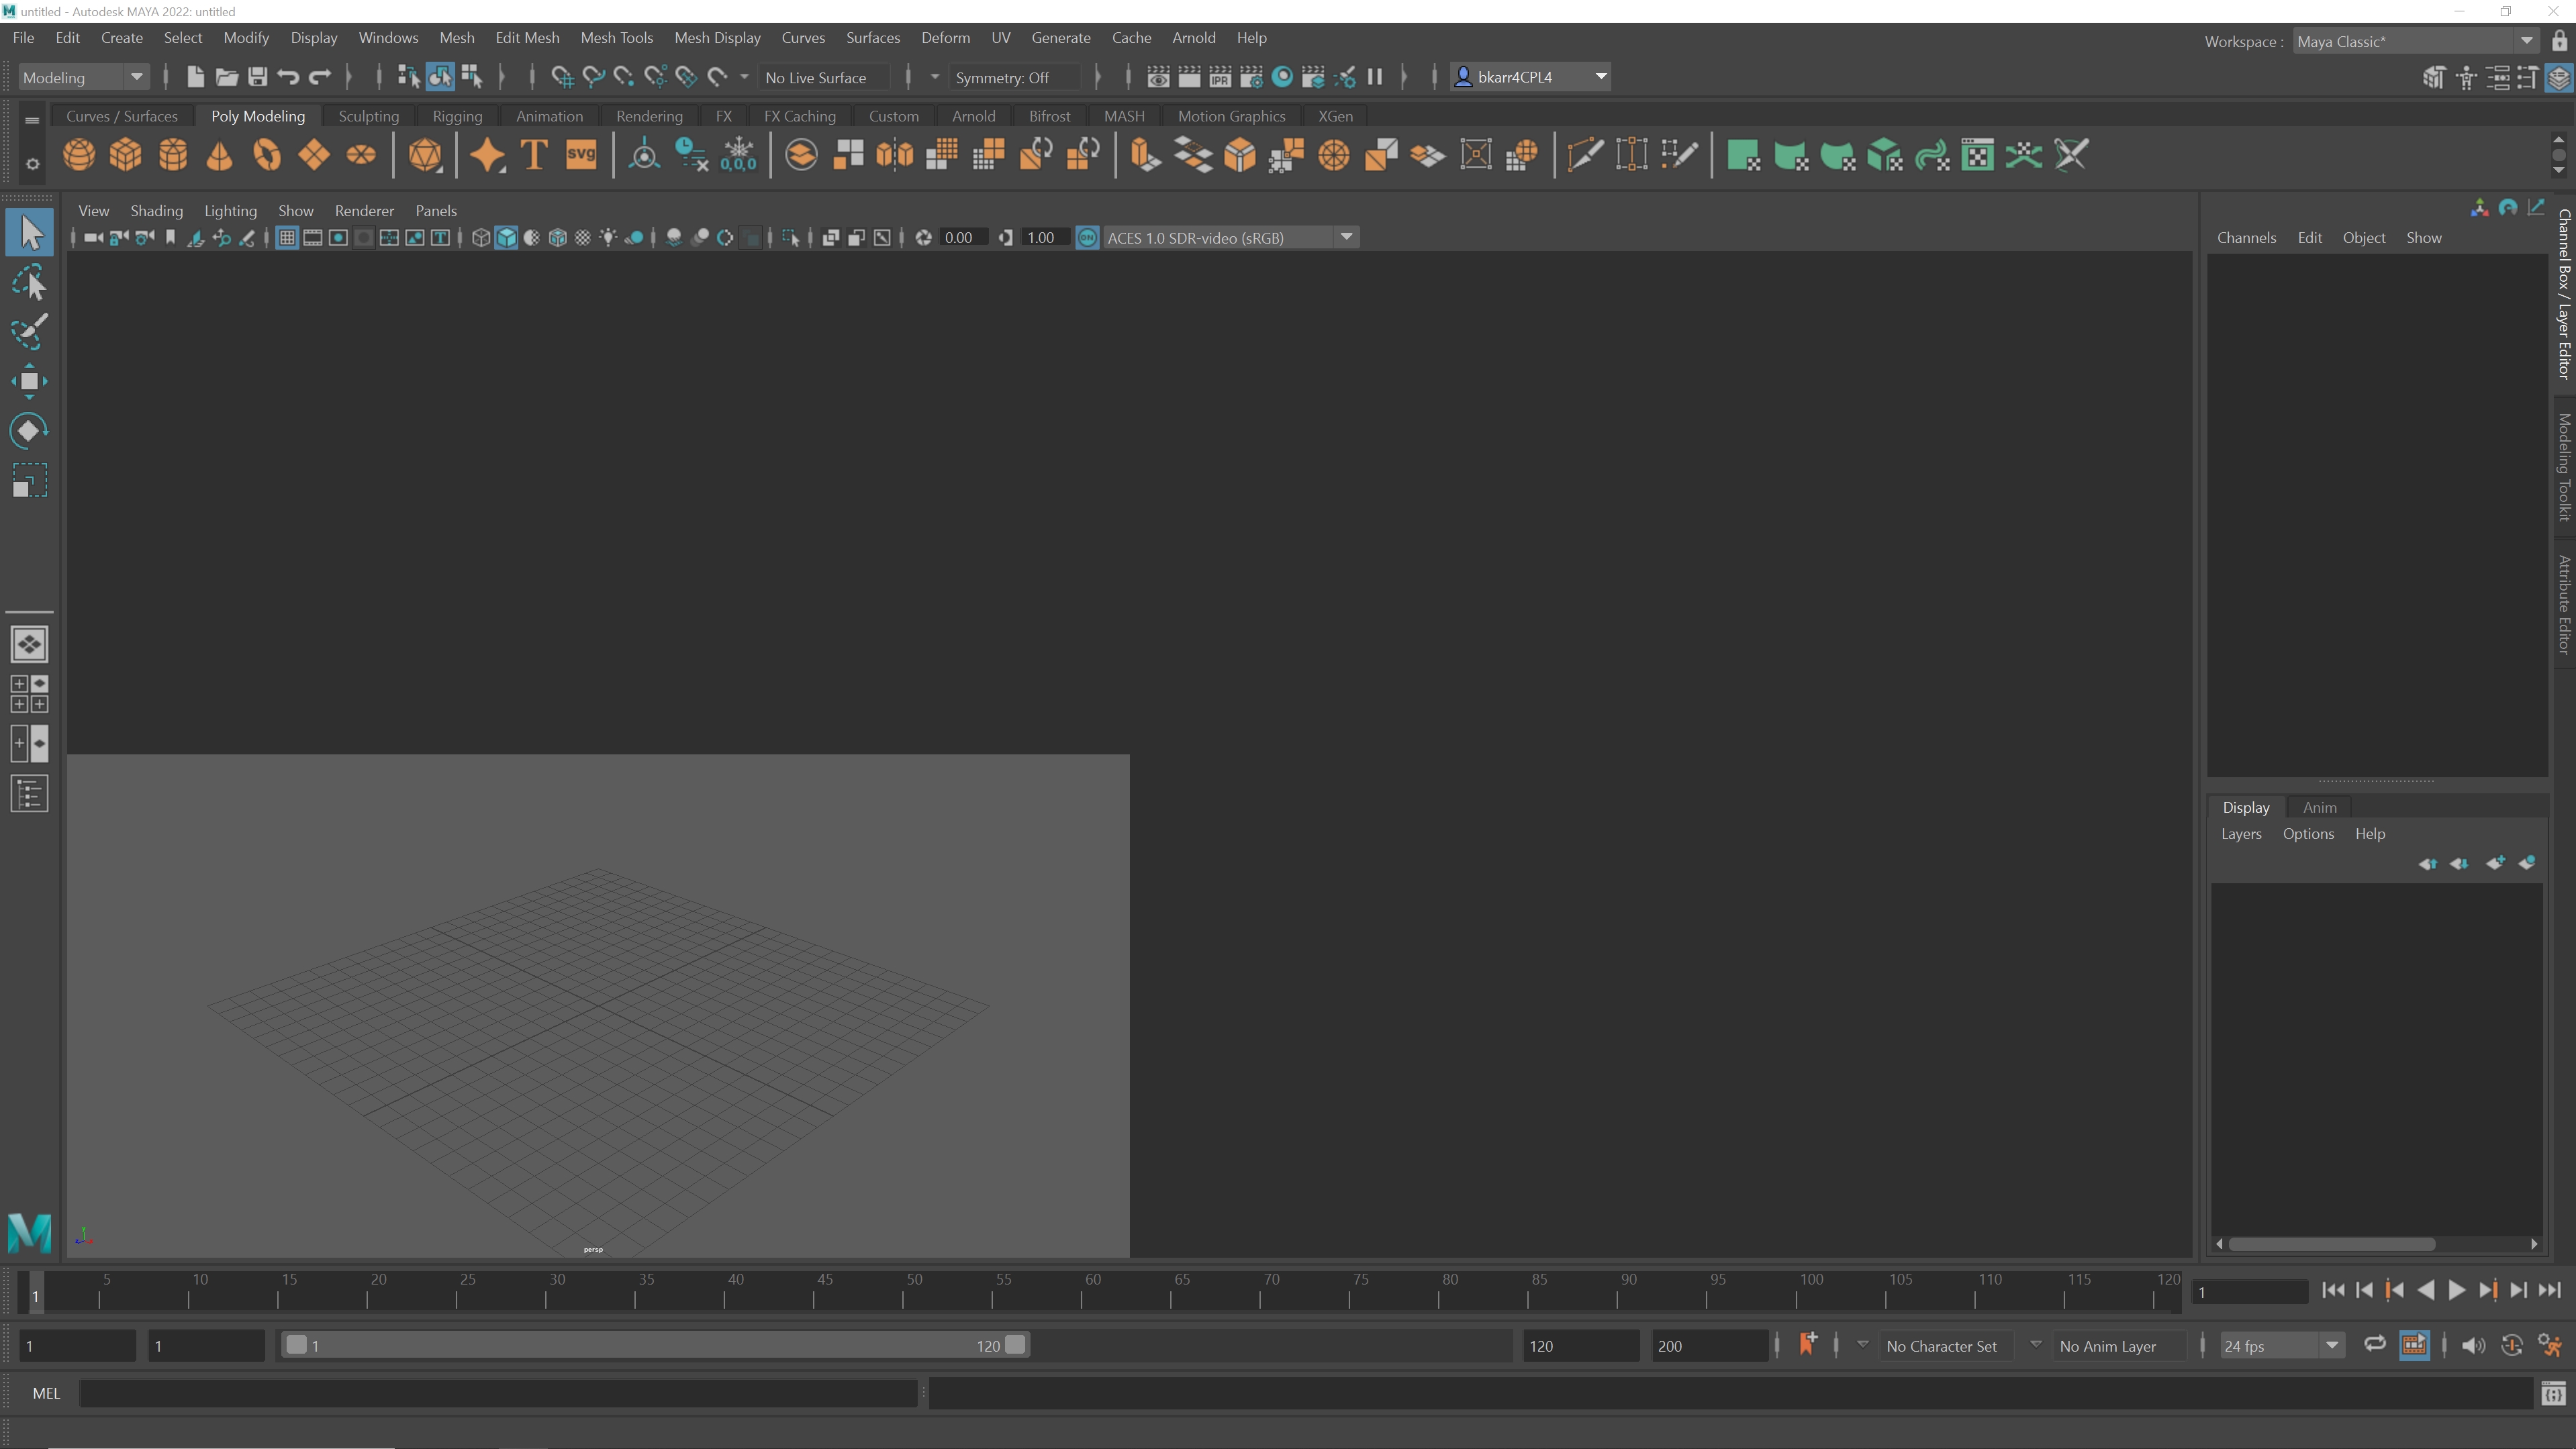Click Options in the Layer Editor
Image resolution: width=2576 pixels, height=1449 pixels.
(x=2309, y=833)
